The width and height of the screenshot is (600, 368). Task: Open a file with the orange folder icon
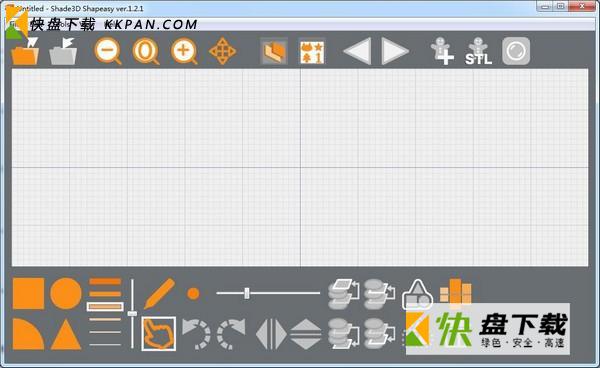25,51
